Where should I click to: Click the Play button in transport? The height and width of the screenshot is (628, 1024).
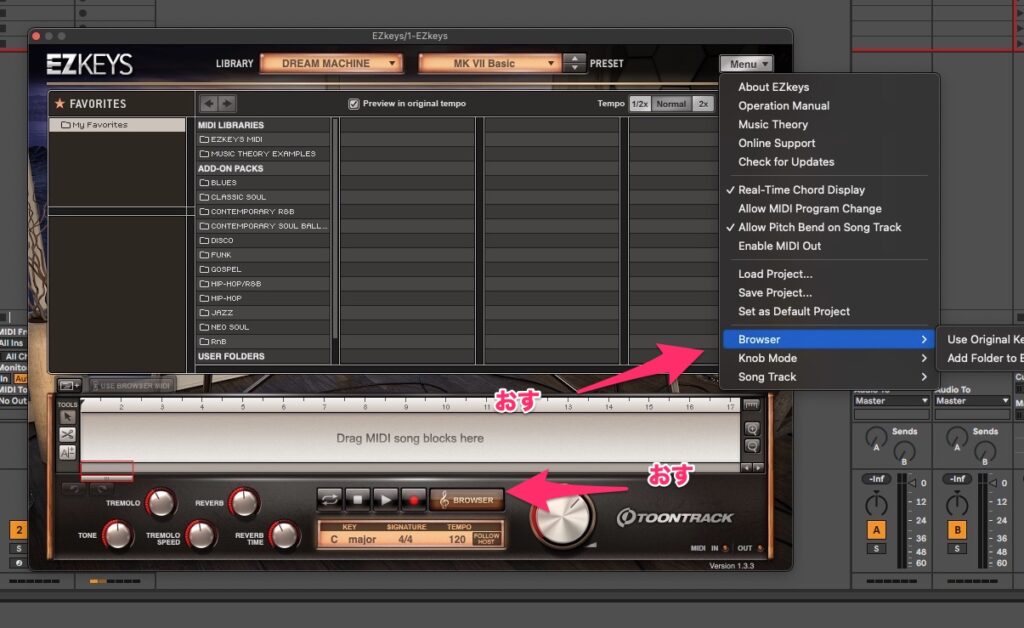385,498
